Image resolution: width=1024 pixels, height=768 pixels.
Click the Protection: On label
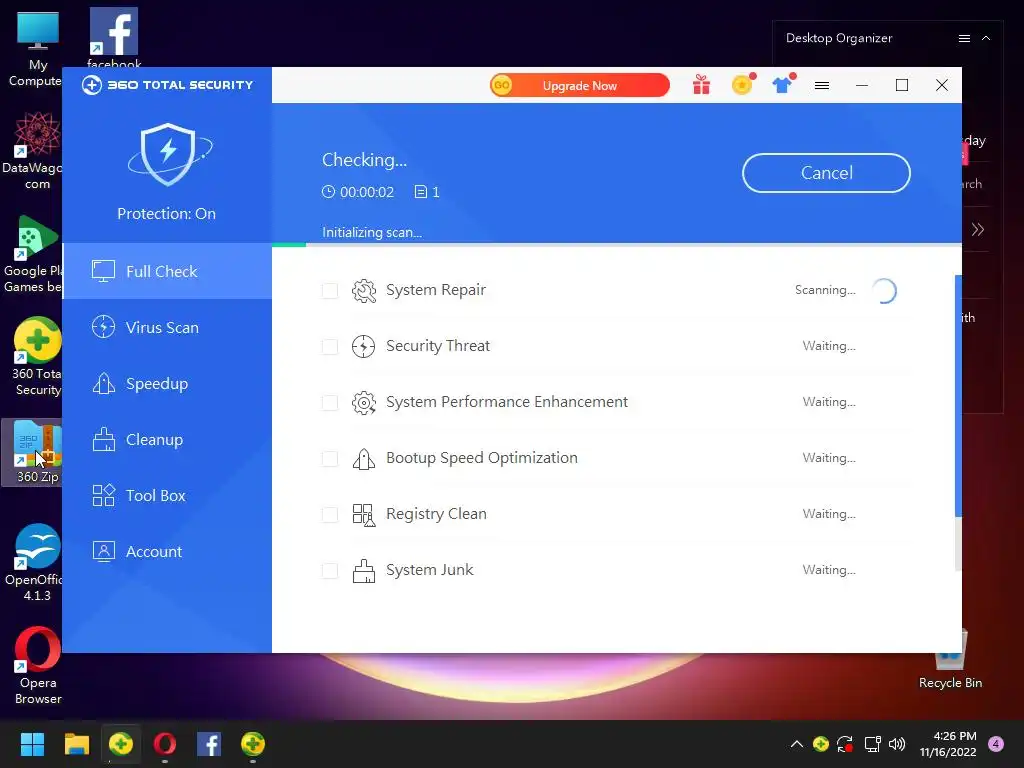click(x=167, y=214)
